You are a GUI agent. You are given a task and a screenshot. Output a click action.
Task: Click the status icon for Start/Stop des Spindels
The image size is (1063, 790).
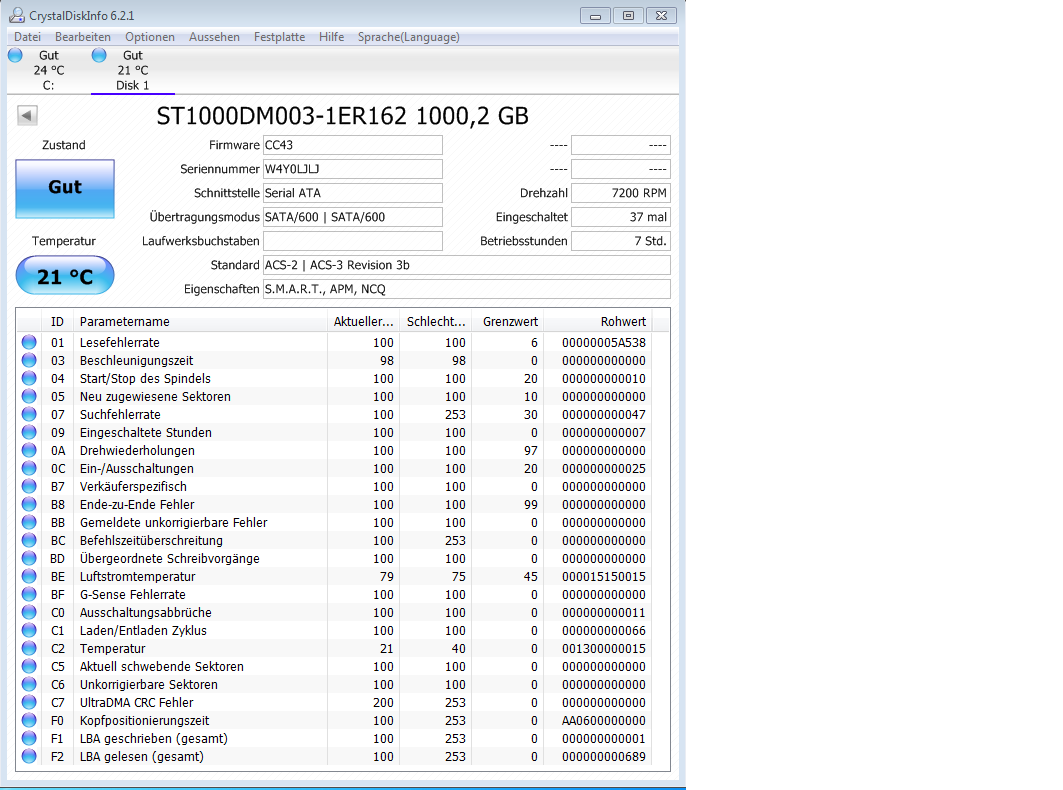coord(29,378)
